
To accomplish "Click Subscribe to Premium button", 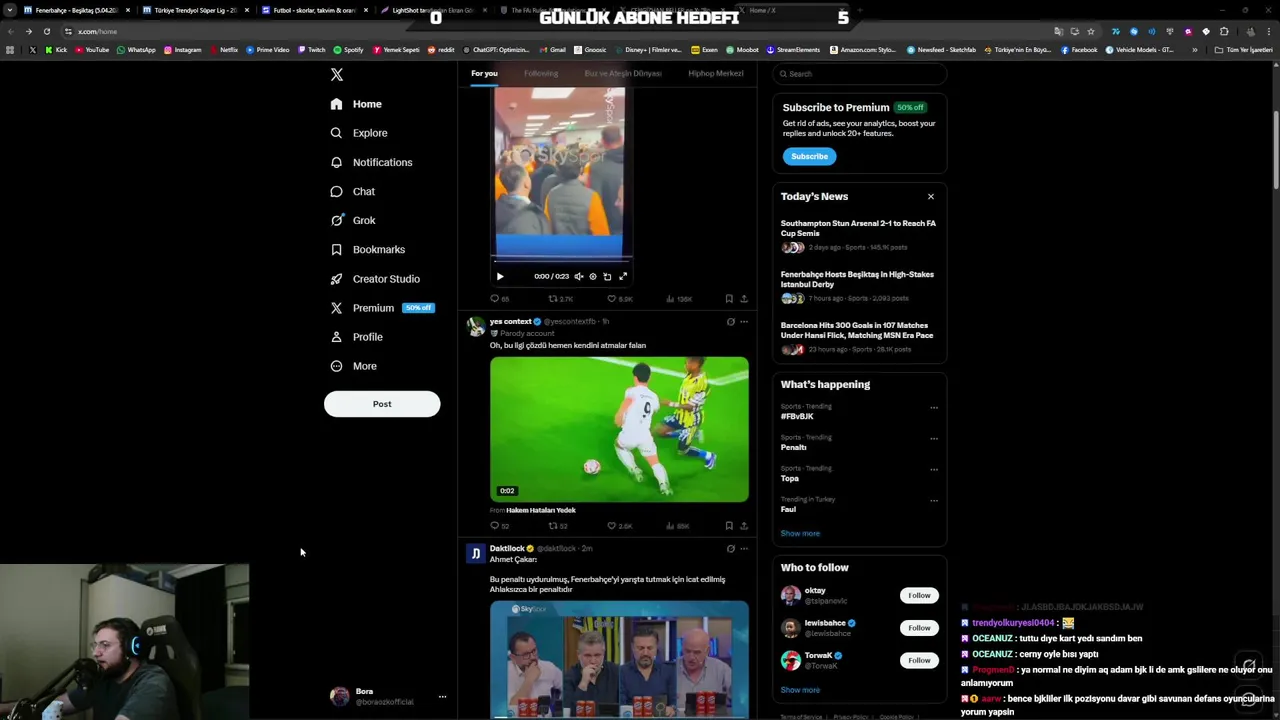I will [x=809, y=157].
